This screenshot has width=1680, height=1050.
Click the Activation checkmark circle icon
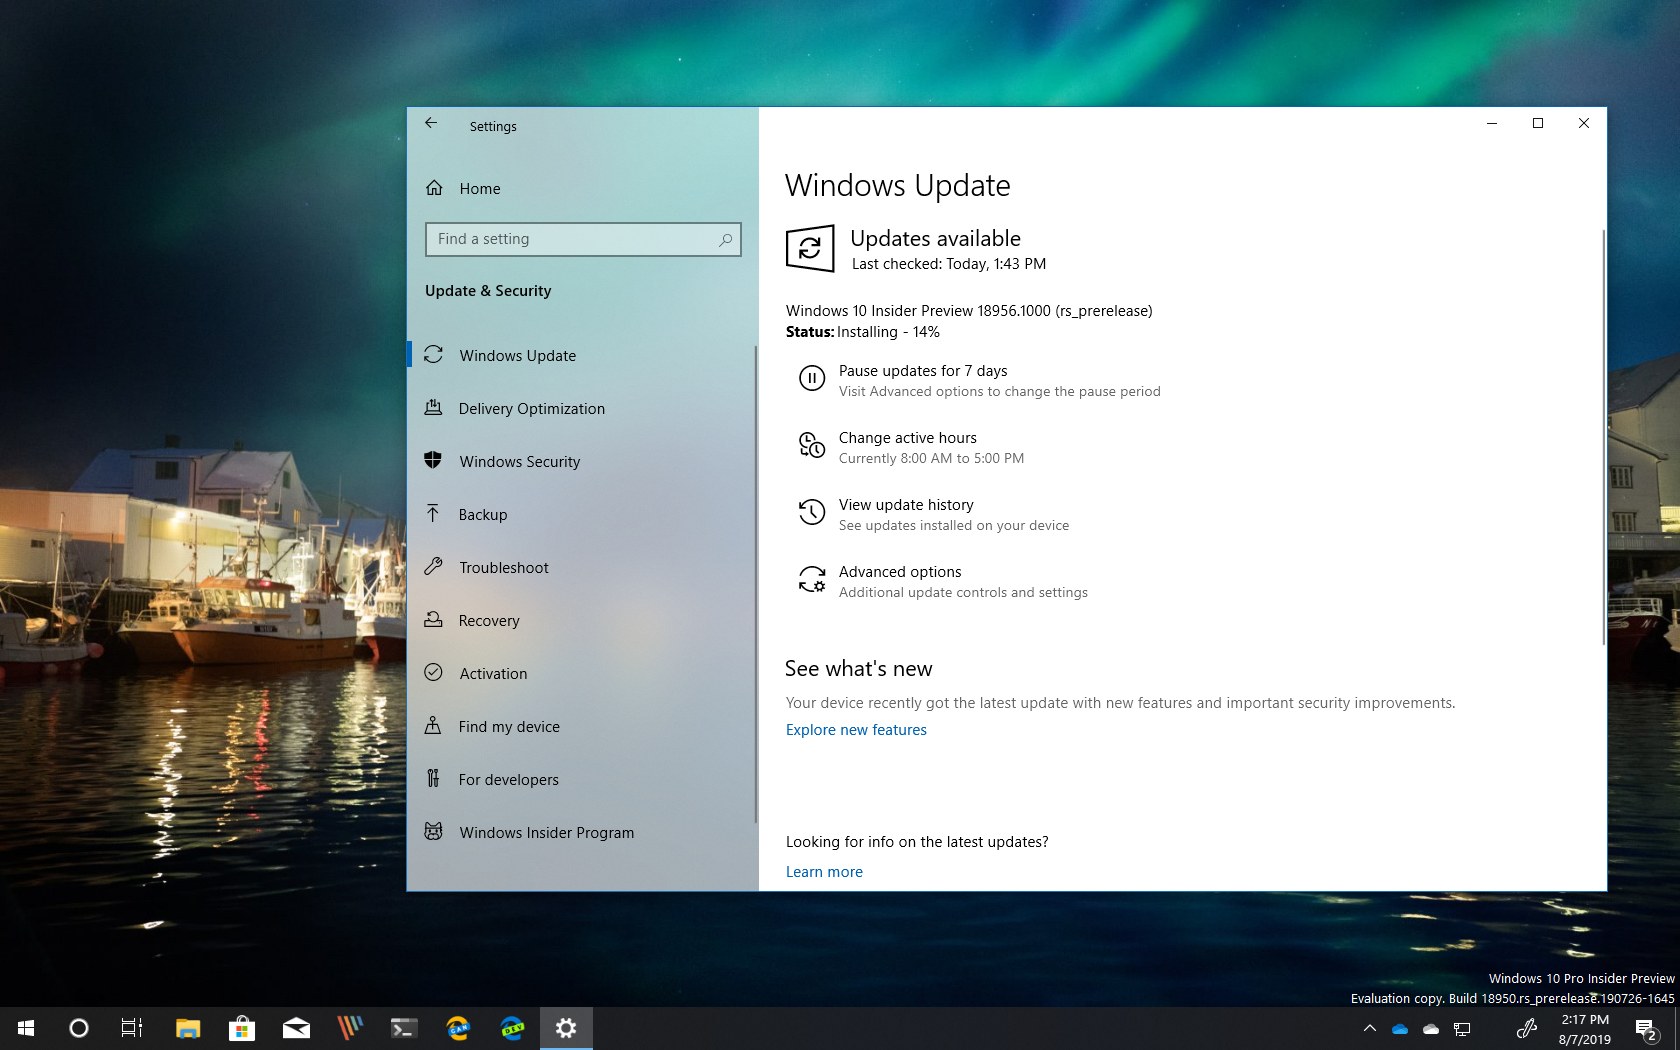(x=433, y=673)
